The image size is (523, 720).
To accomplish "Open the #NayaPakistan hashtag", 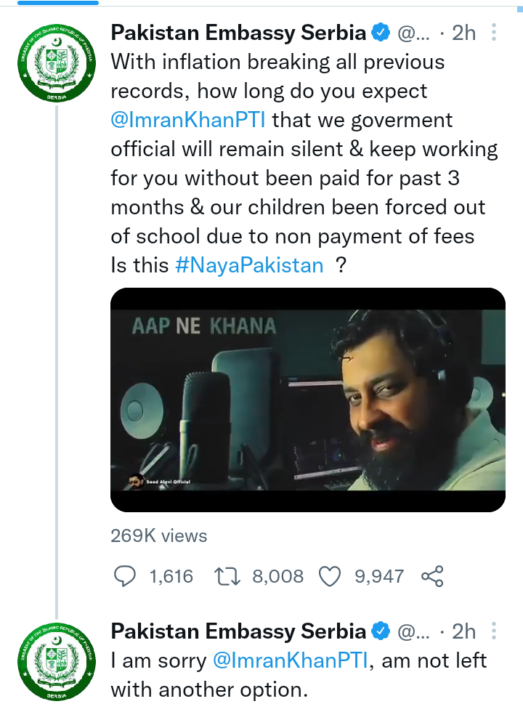I will pyautogui.click(x=249, y=265).
